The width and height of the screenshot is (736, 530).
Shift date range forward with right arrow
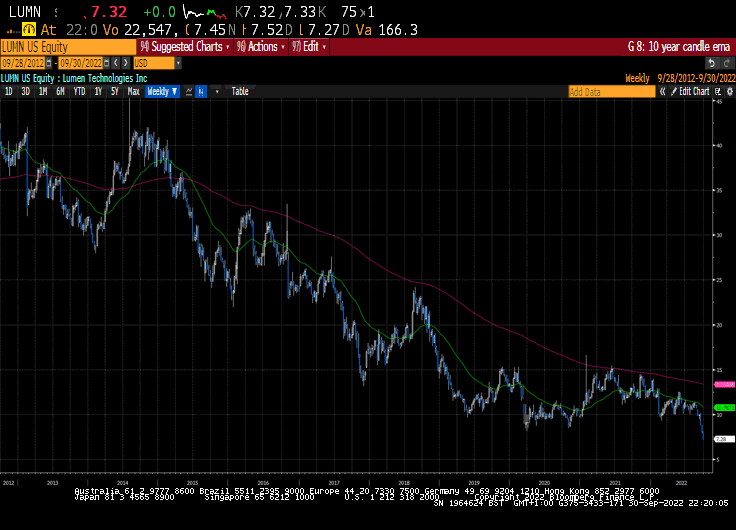click(126, 63)
